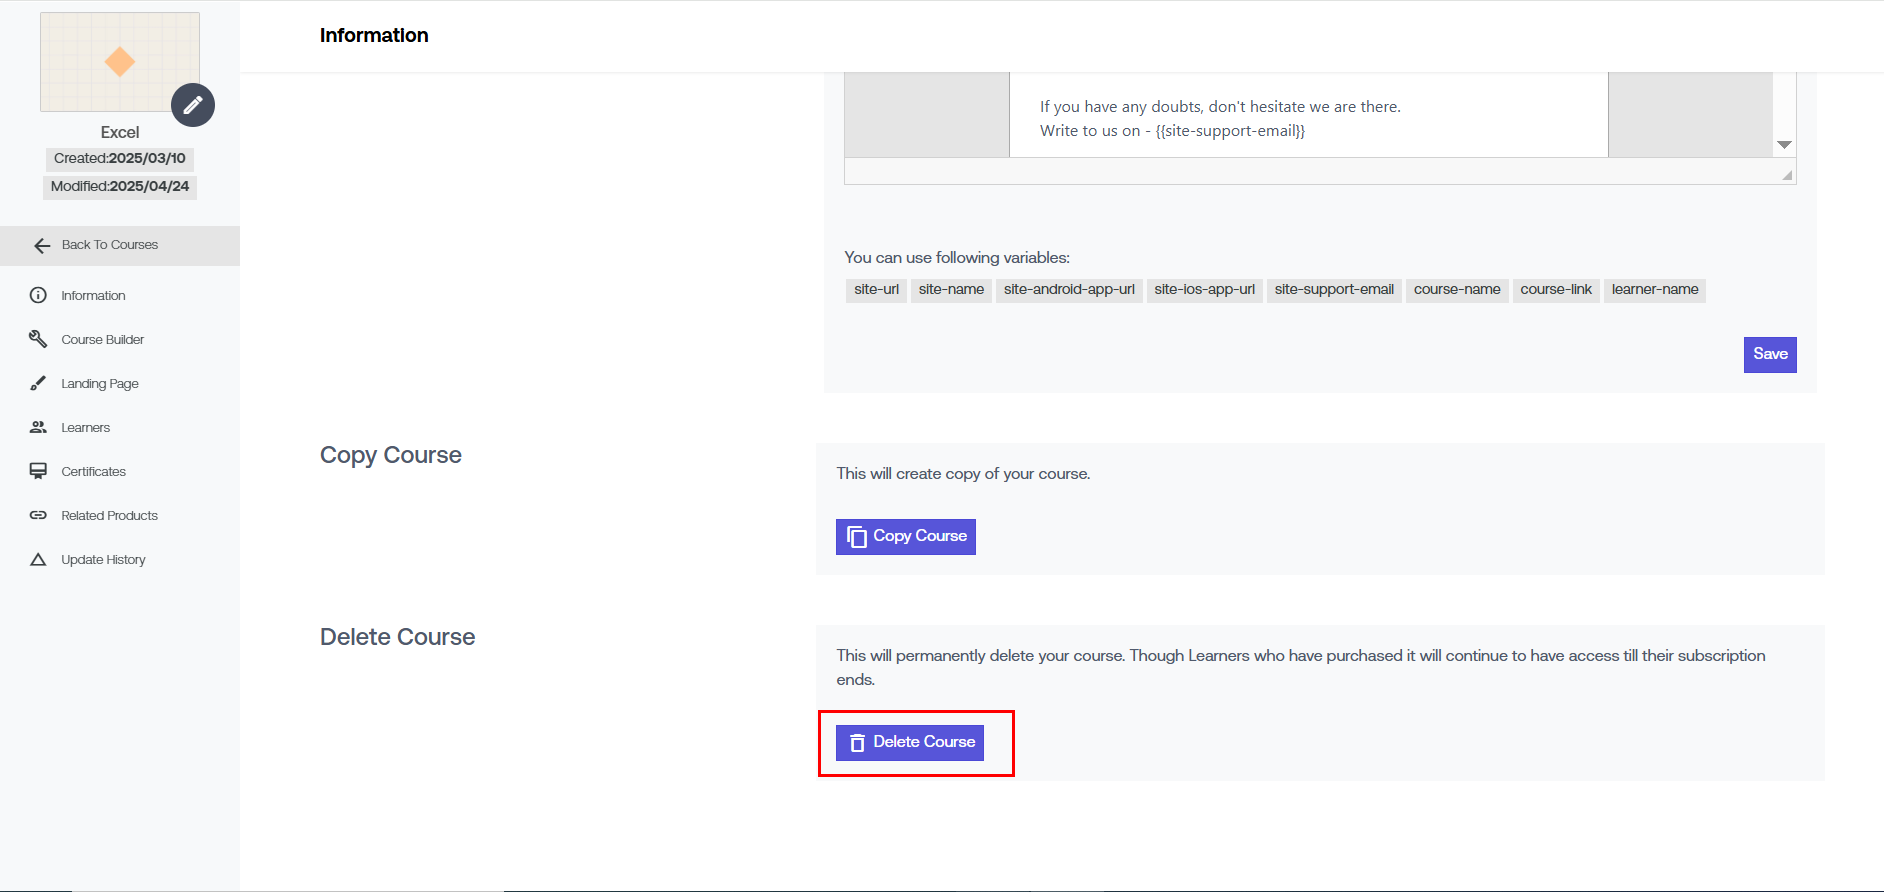Insert the site-support-email variable tag
1884x892 pixels.
click(1333, 290)
